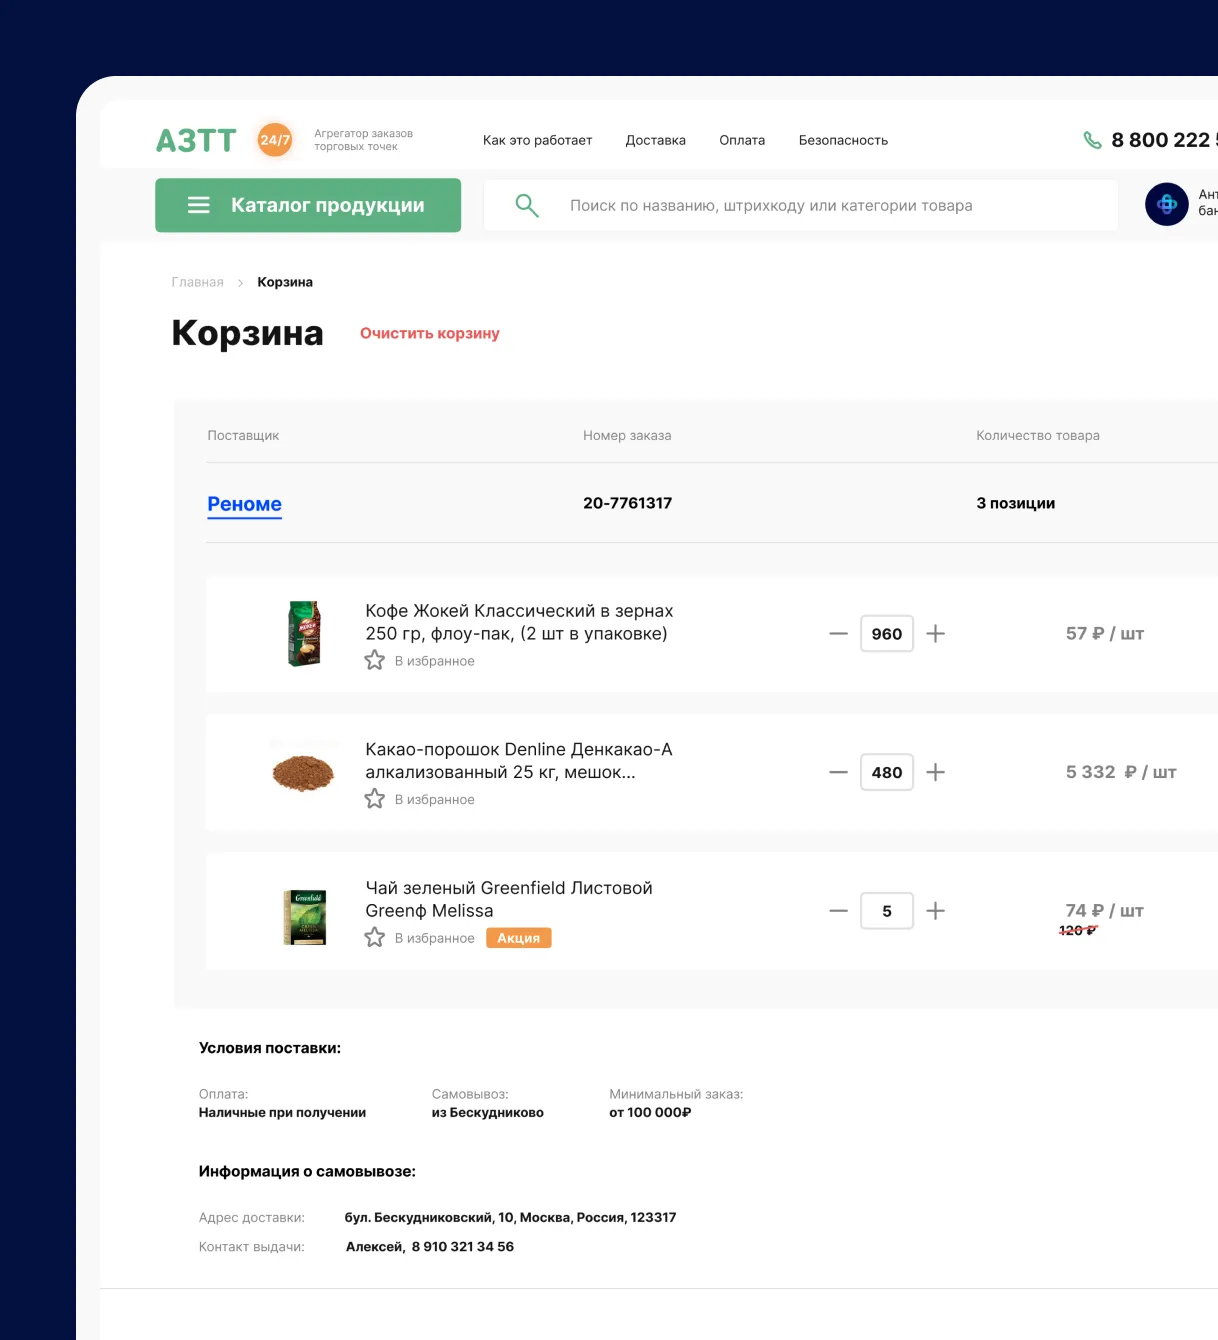Click quantity field showing 960

click(x=887, y=634)
